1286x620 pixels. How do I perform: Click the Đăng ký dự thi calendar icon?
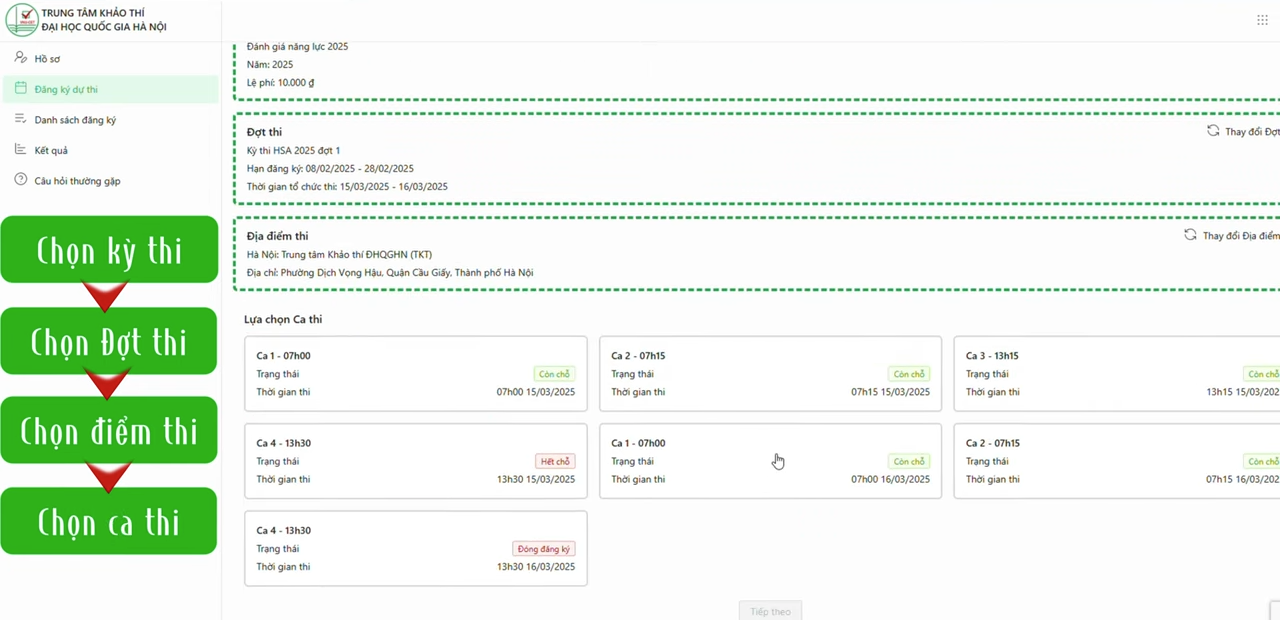click(x=21, y=89)
